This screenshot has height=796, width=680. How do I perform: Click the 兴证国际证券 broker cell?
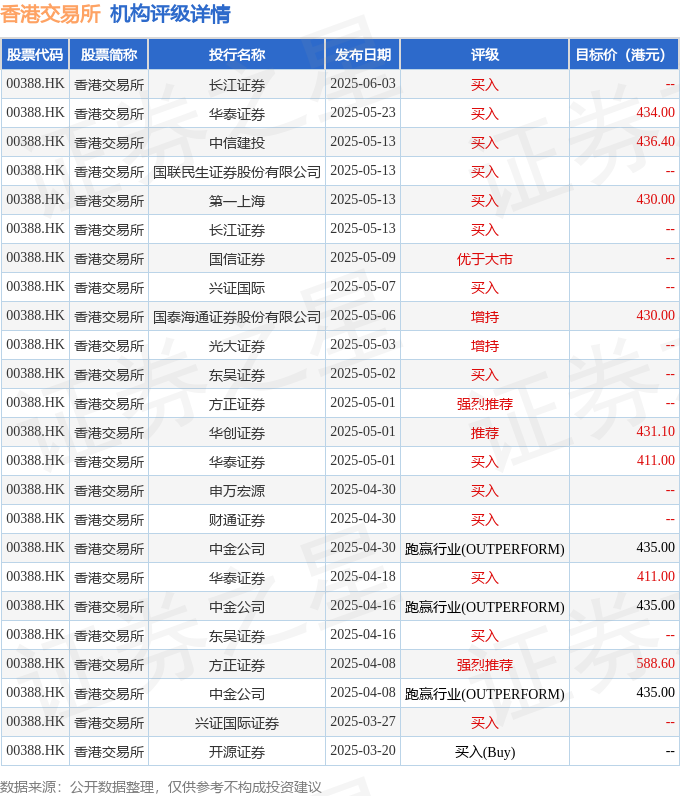(237, 723)
